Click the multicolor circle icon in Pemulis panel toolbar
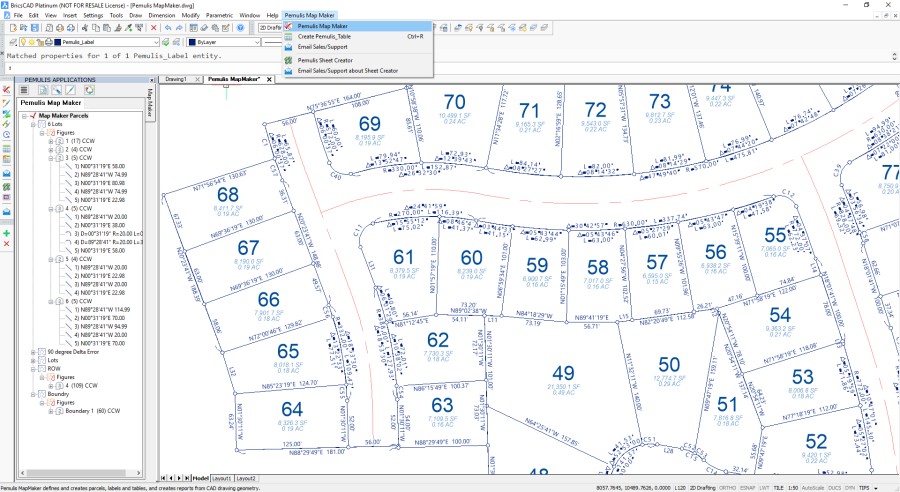 pyautogui.click(x=89, y=90)
